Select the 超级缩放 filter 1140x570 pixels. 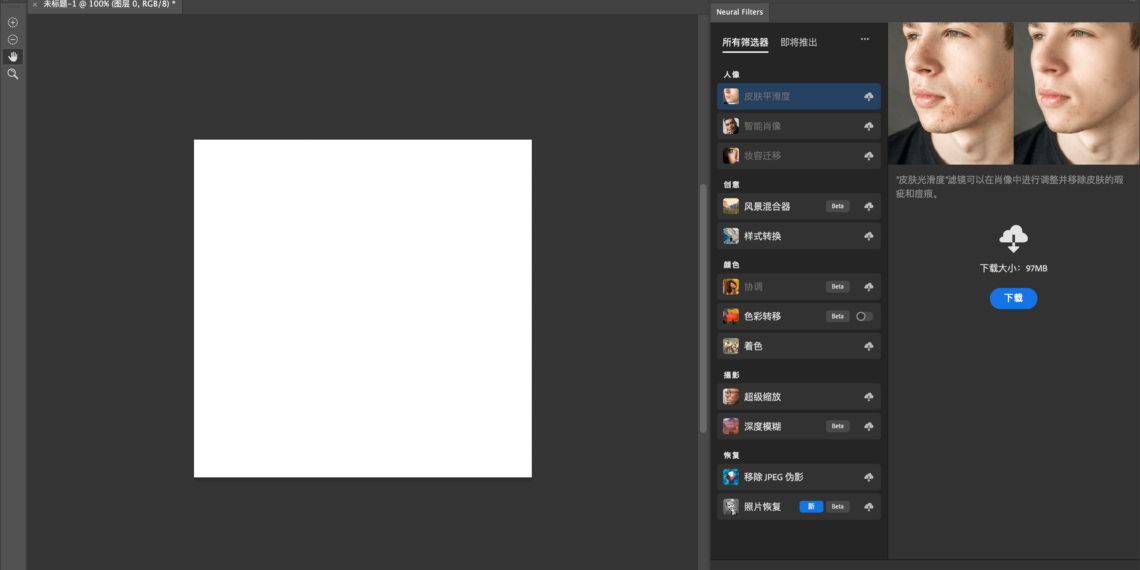(x=798, y=397)
